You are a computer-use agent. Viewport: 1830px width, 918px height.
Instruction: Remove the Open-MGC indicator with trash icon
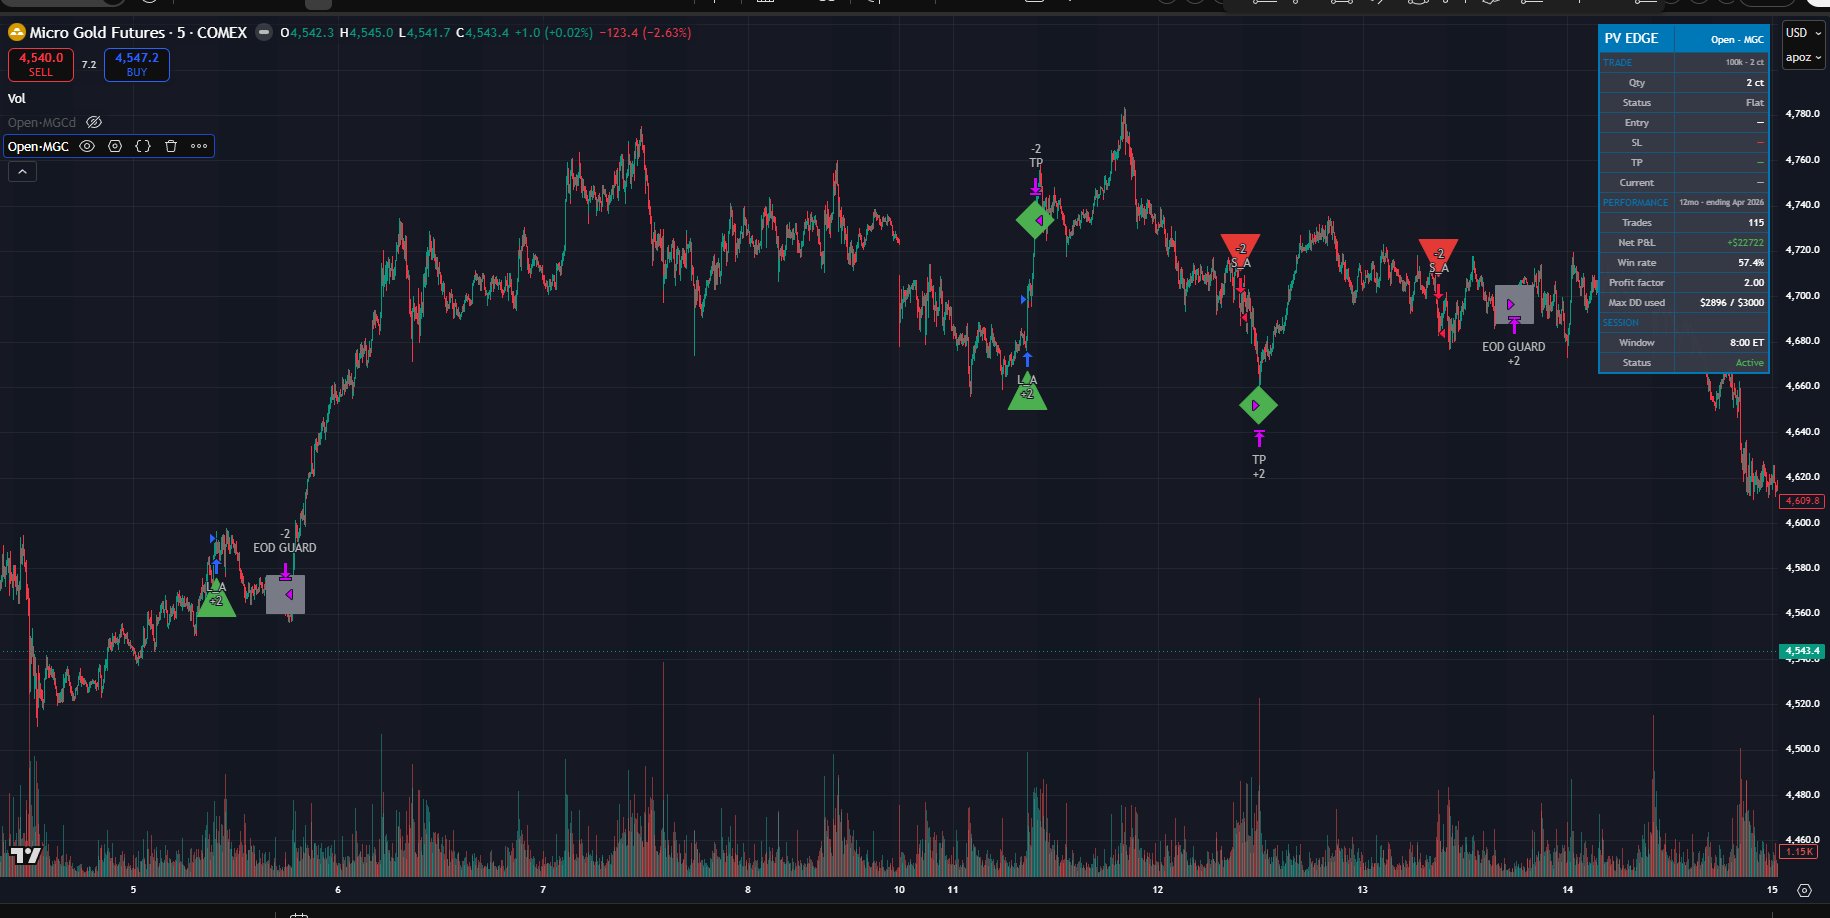[x=171, y=146]
